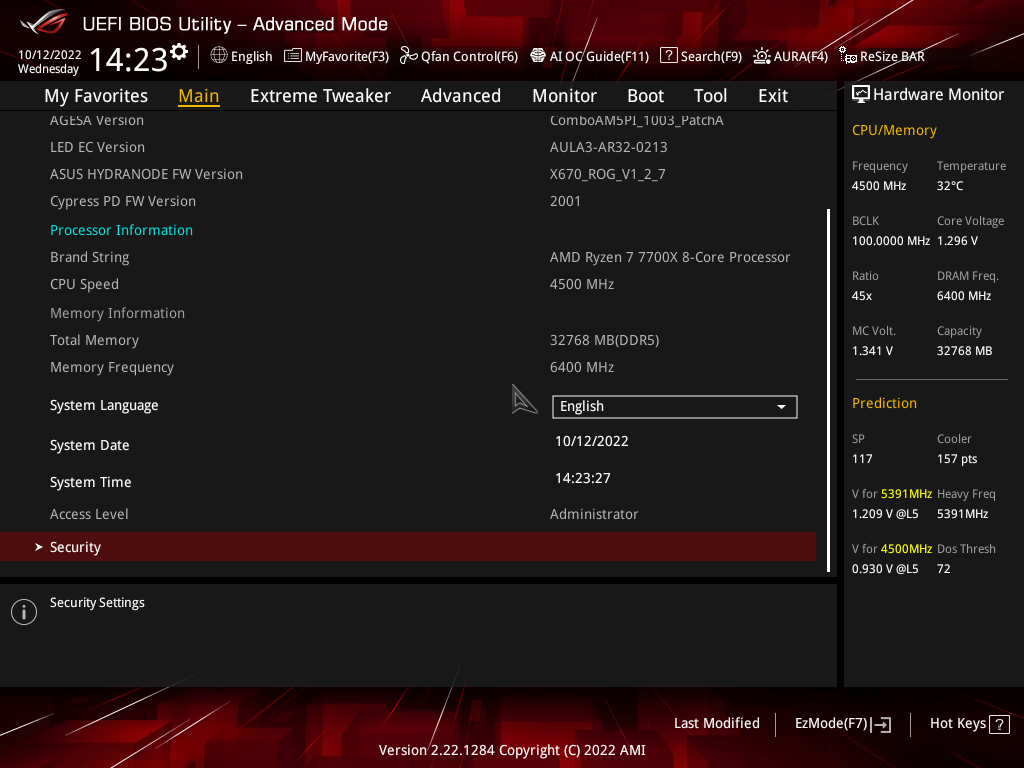Viewport: 1024px width, 768px height.
Task: Click the Hot Keys question mark icon
Action: tap(999, 724)
